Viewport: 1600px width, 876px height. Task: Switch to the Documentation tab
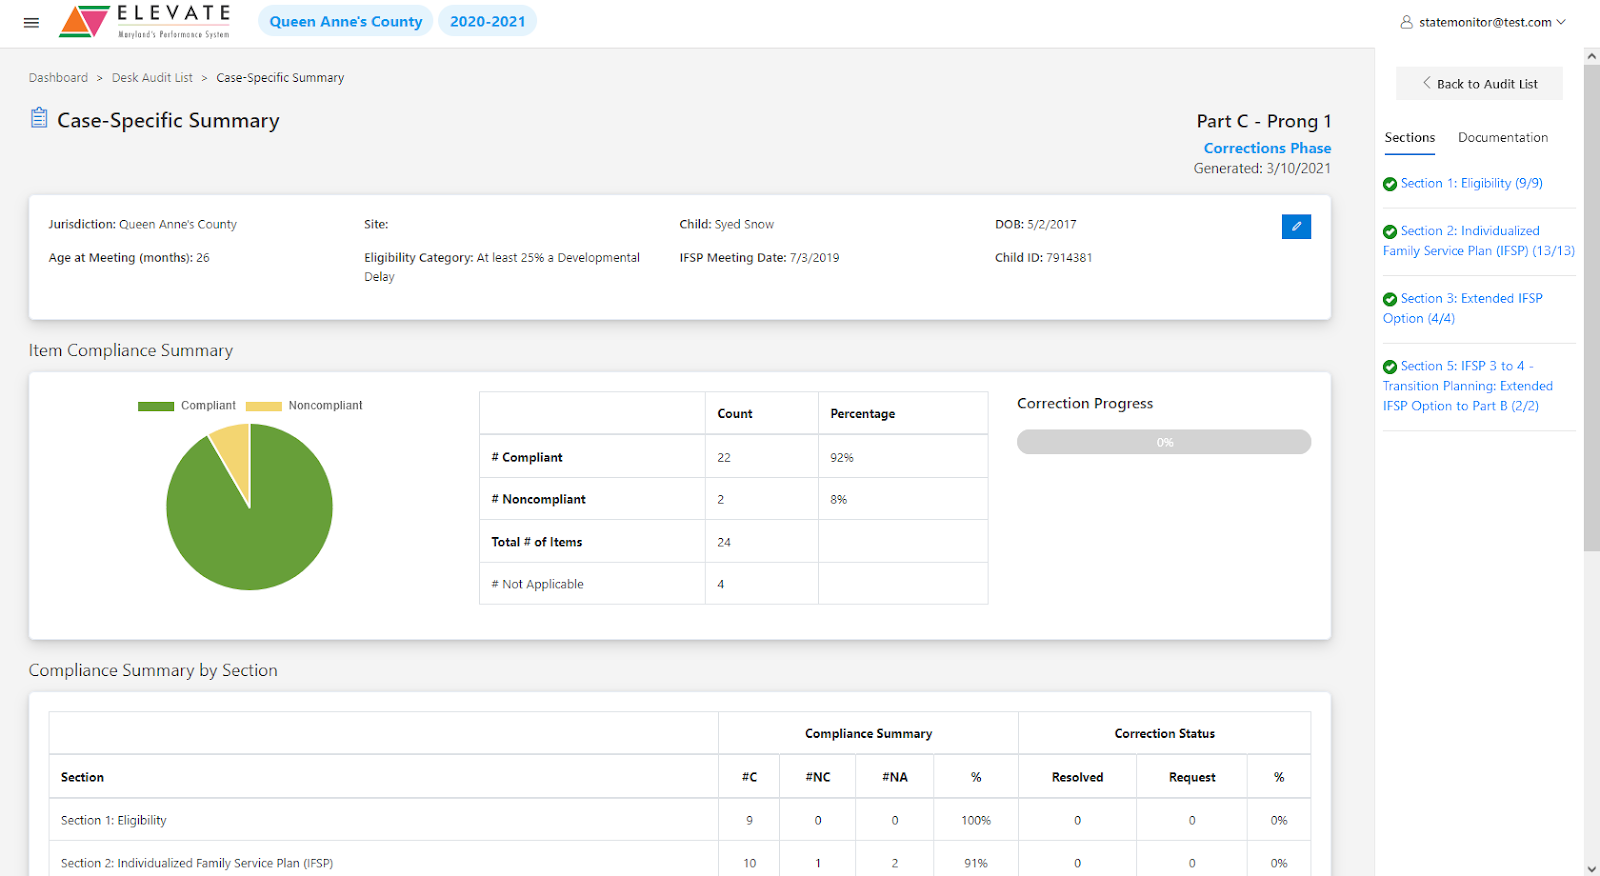(1502, 138)
